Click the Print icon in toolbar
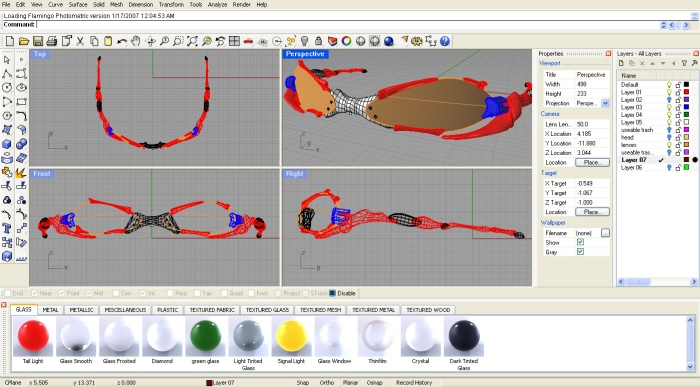 (52, 42)
